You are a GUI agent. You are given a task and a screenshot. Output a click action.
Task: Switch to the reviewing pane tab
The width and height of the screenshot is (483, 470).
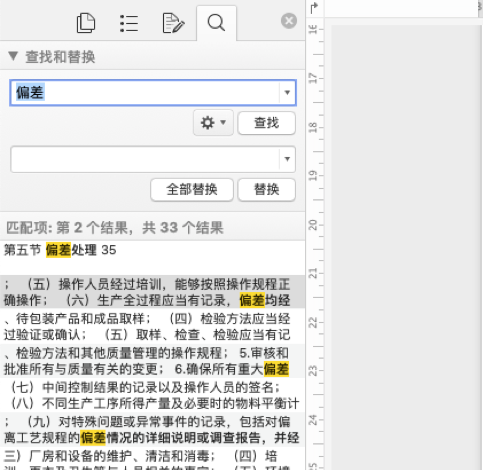(173, 23)
